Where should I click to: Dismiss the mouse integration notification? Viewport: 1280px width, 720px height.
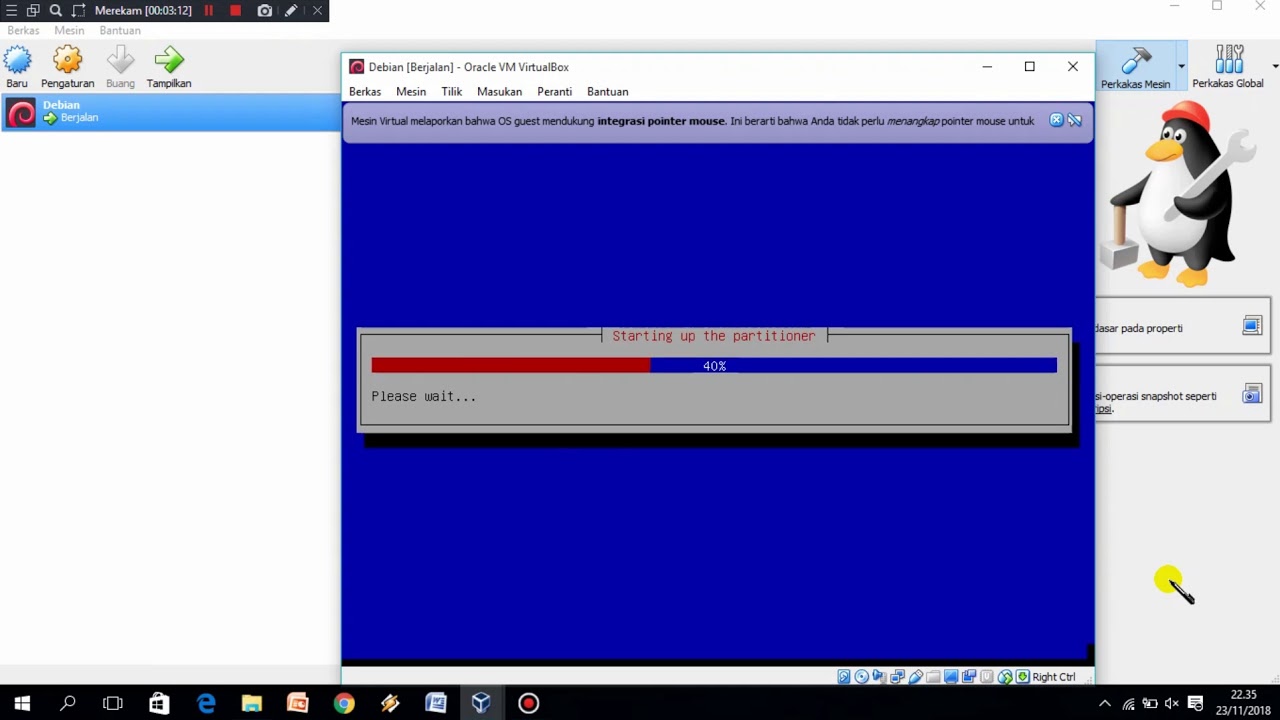click(x=1056, y=120)
